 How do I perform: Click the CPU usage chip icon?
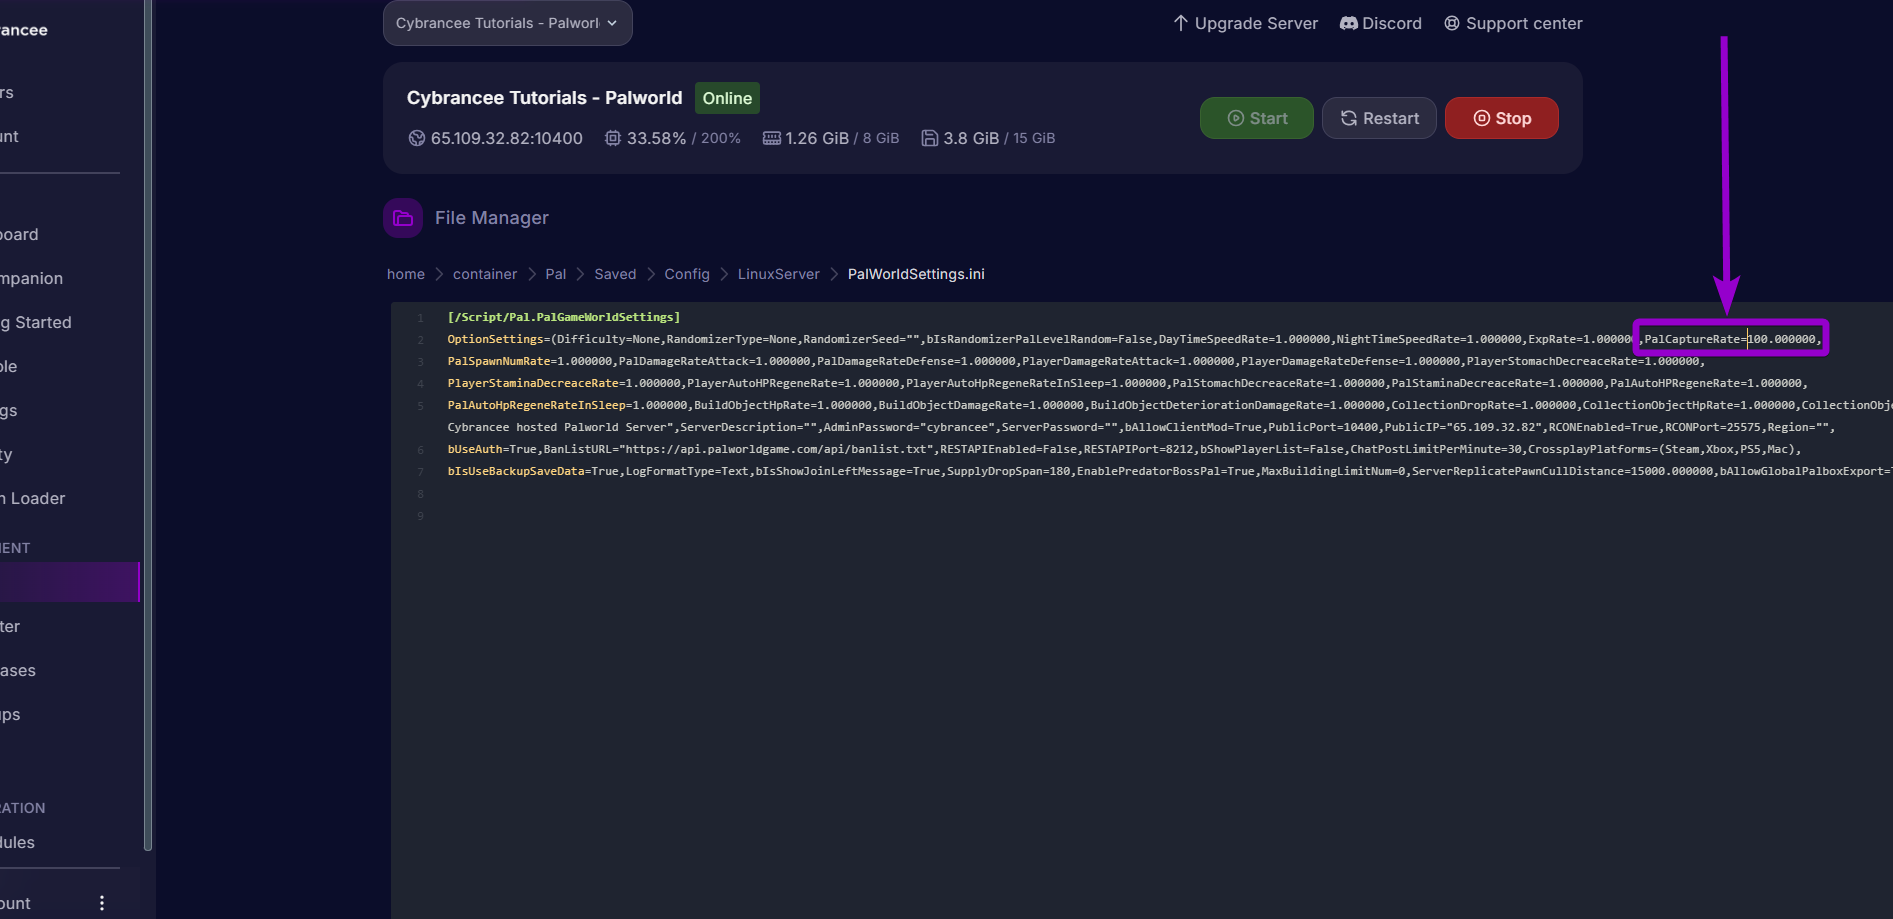613,138
